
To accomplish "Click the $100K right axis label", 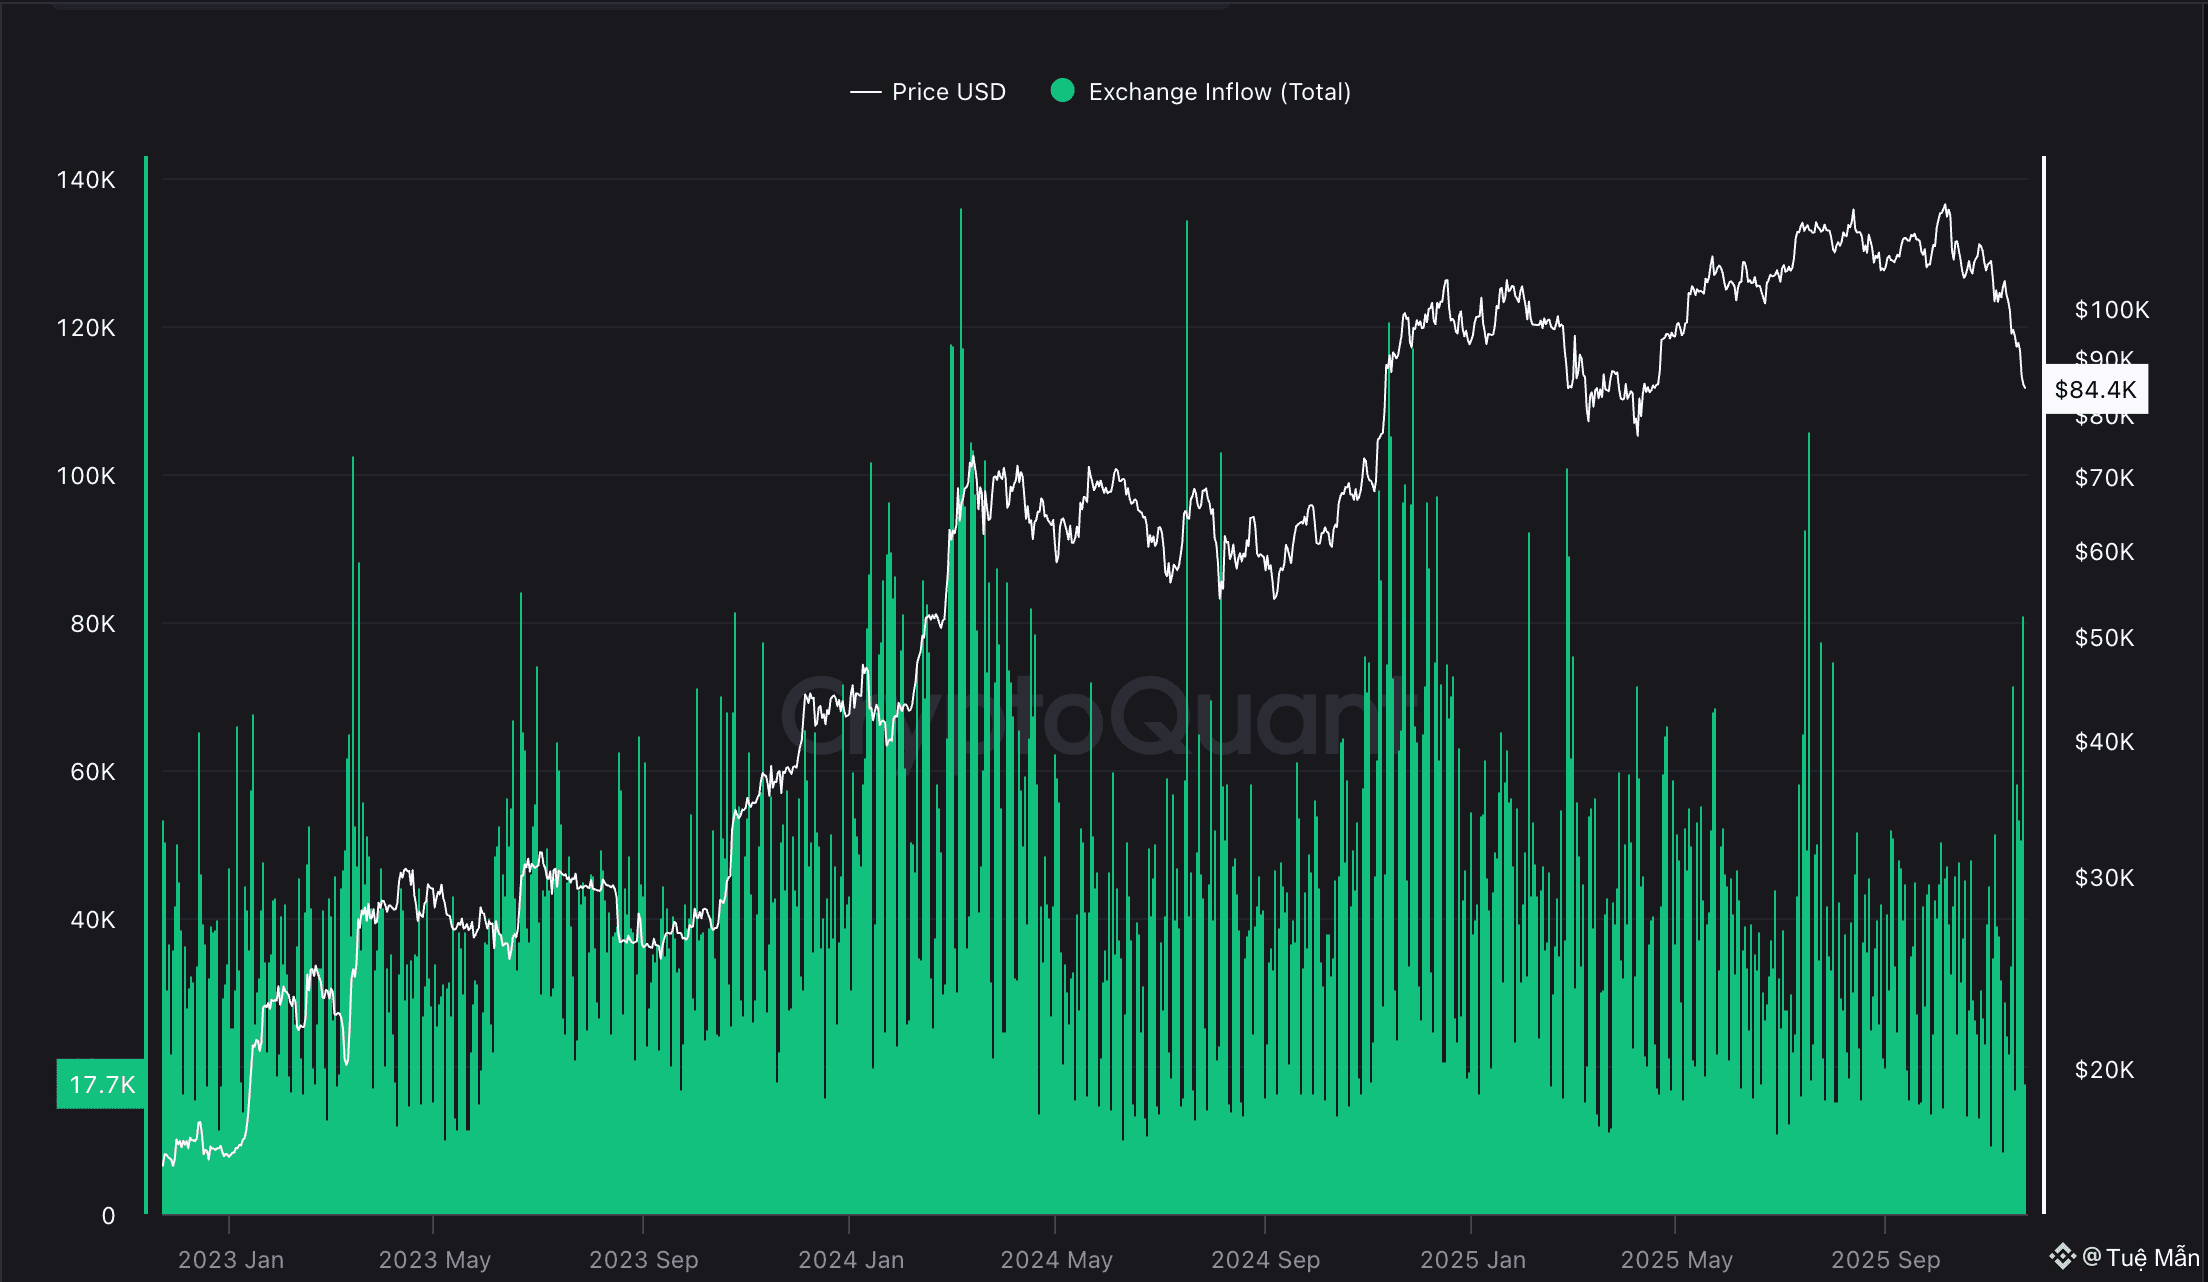I will point(2111,310).
